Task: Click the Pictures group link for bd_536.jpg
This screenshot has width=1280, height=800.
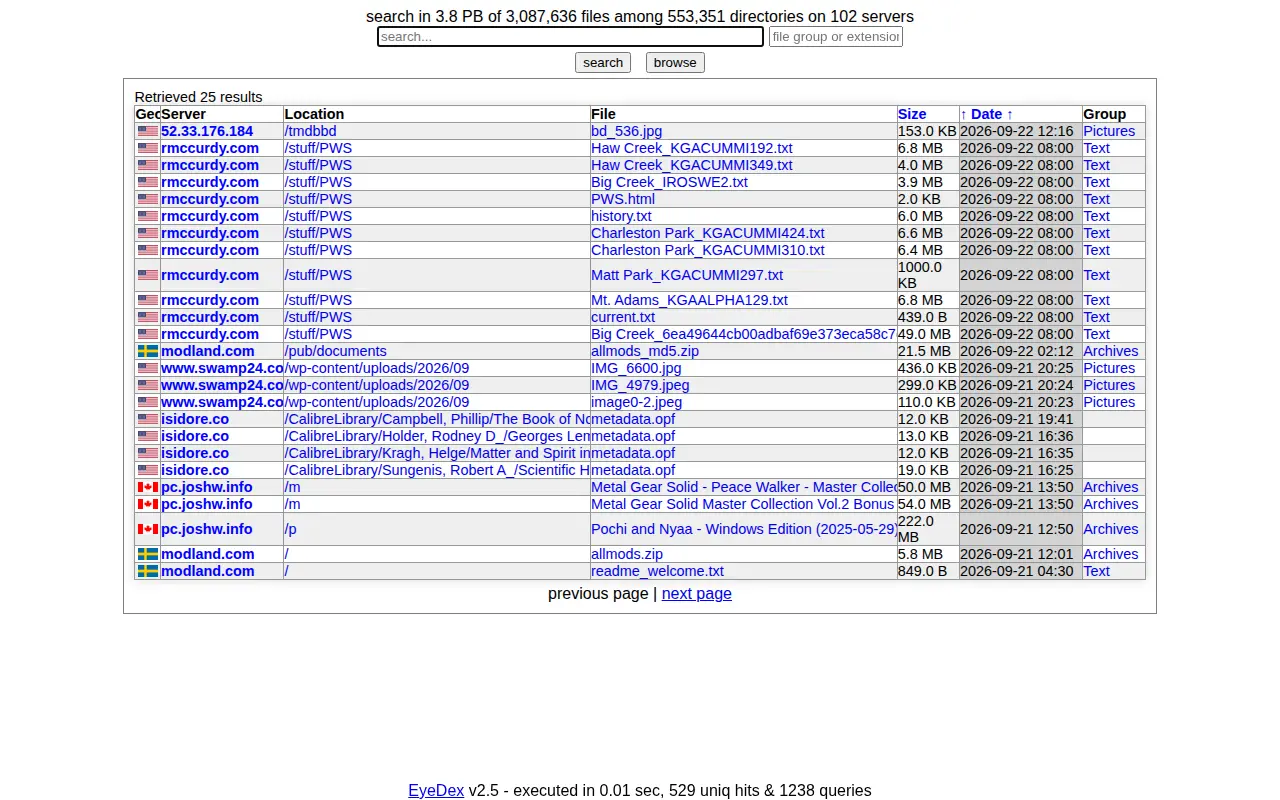Action: tap(1109, 131)
